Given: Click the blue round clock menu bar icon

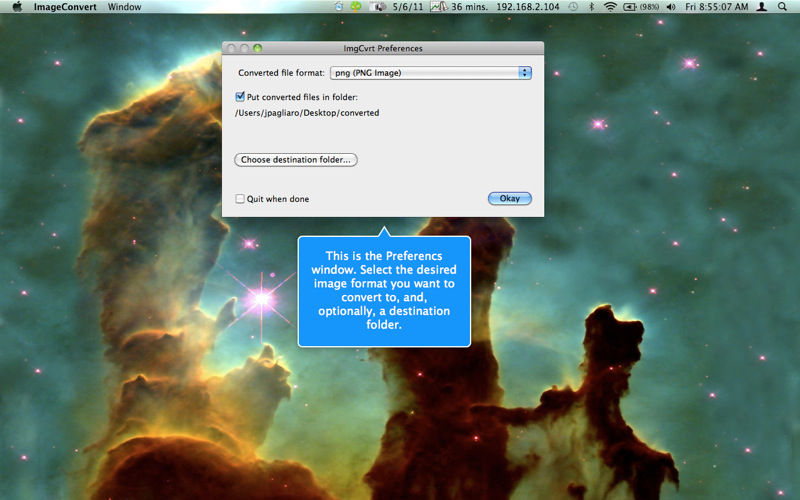Looking at the screenshot, I should pos(339,7).
